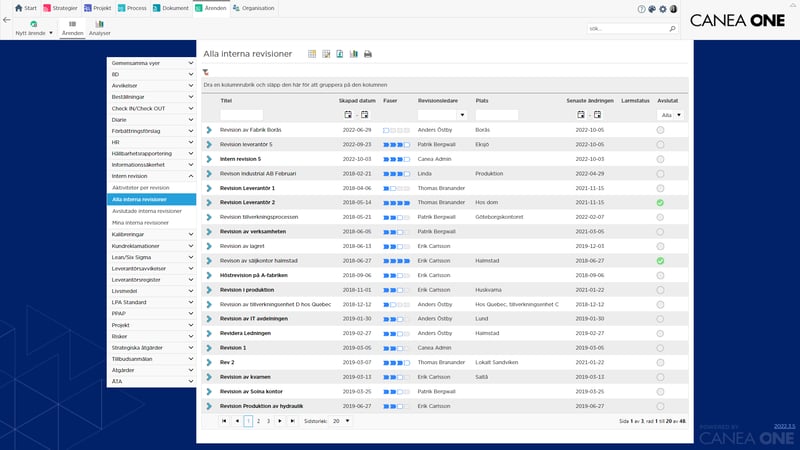
Task: Open the Revisionsledare filter dropdown
Action: [462, 115]
